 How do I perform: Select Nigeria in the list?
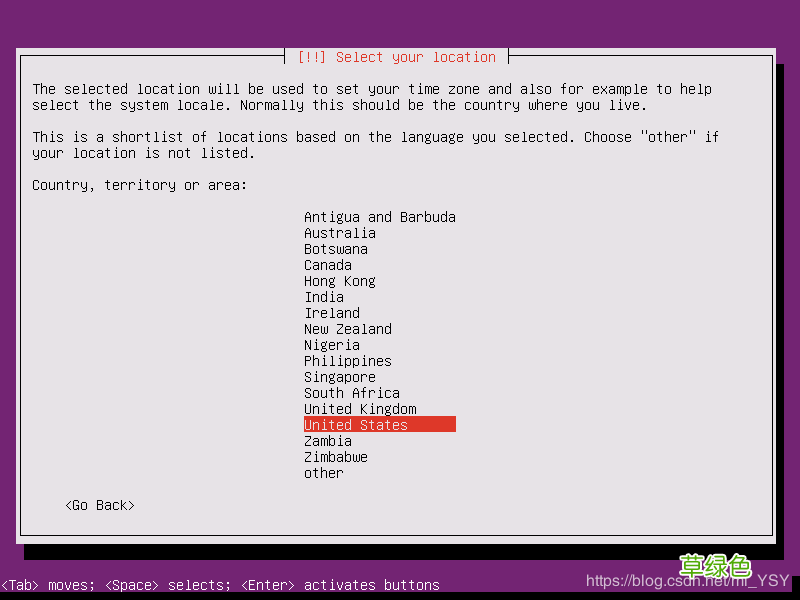[x=332, y=345]
